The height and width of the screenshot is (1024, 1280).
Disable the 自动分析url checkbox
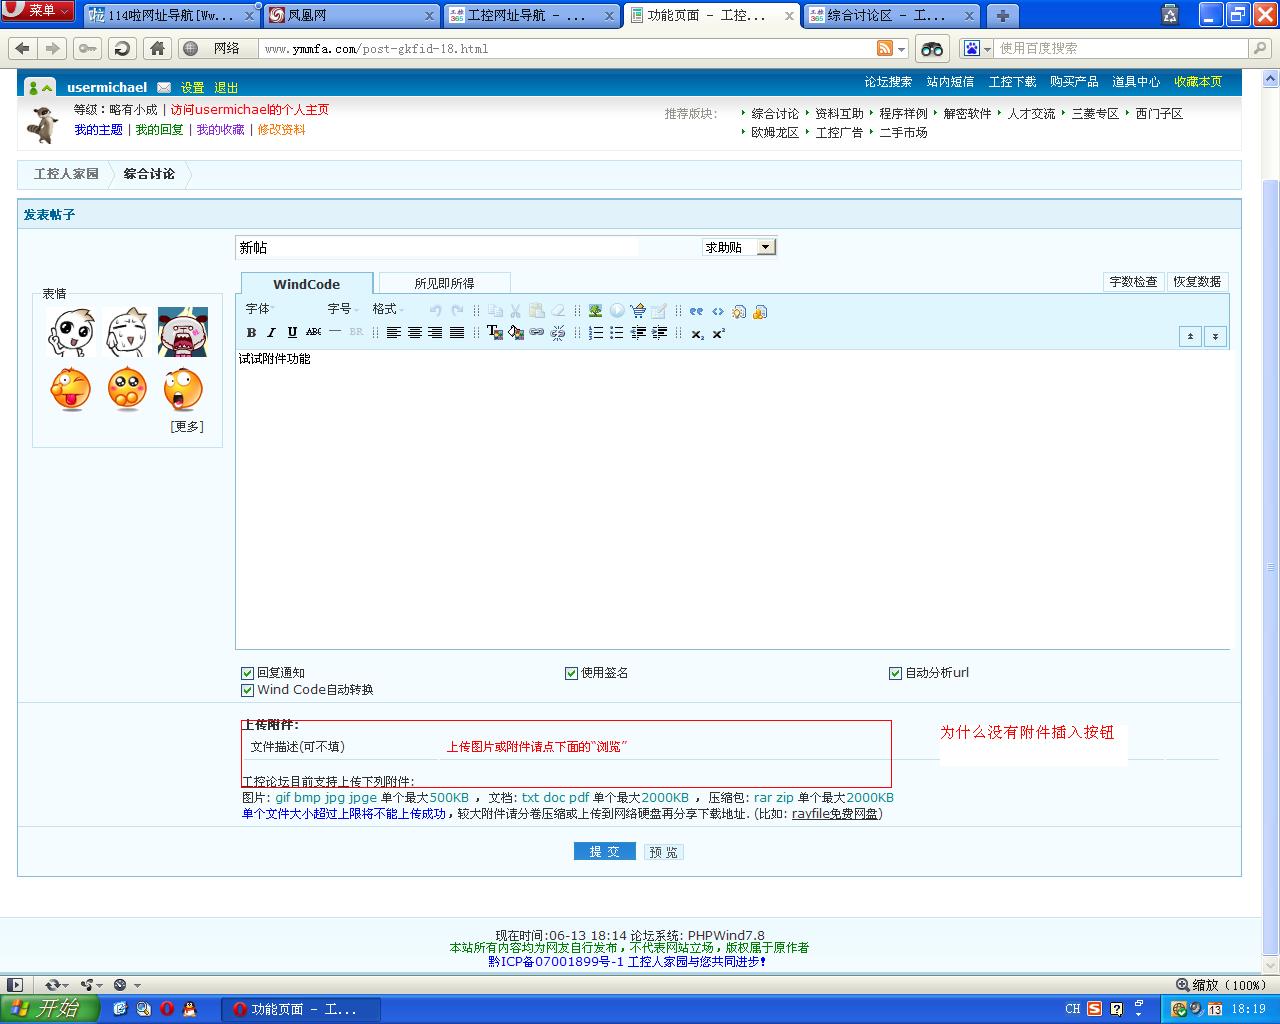click(x=896, y=673)
